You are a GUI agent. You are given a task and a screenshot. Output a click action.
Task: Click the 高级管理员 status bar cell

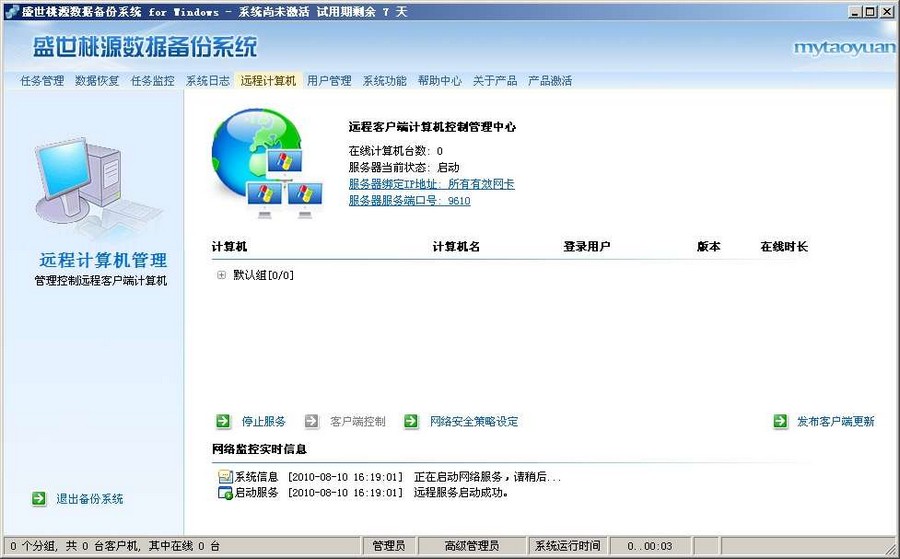coord(472,546)
